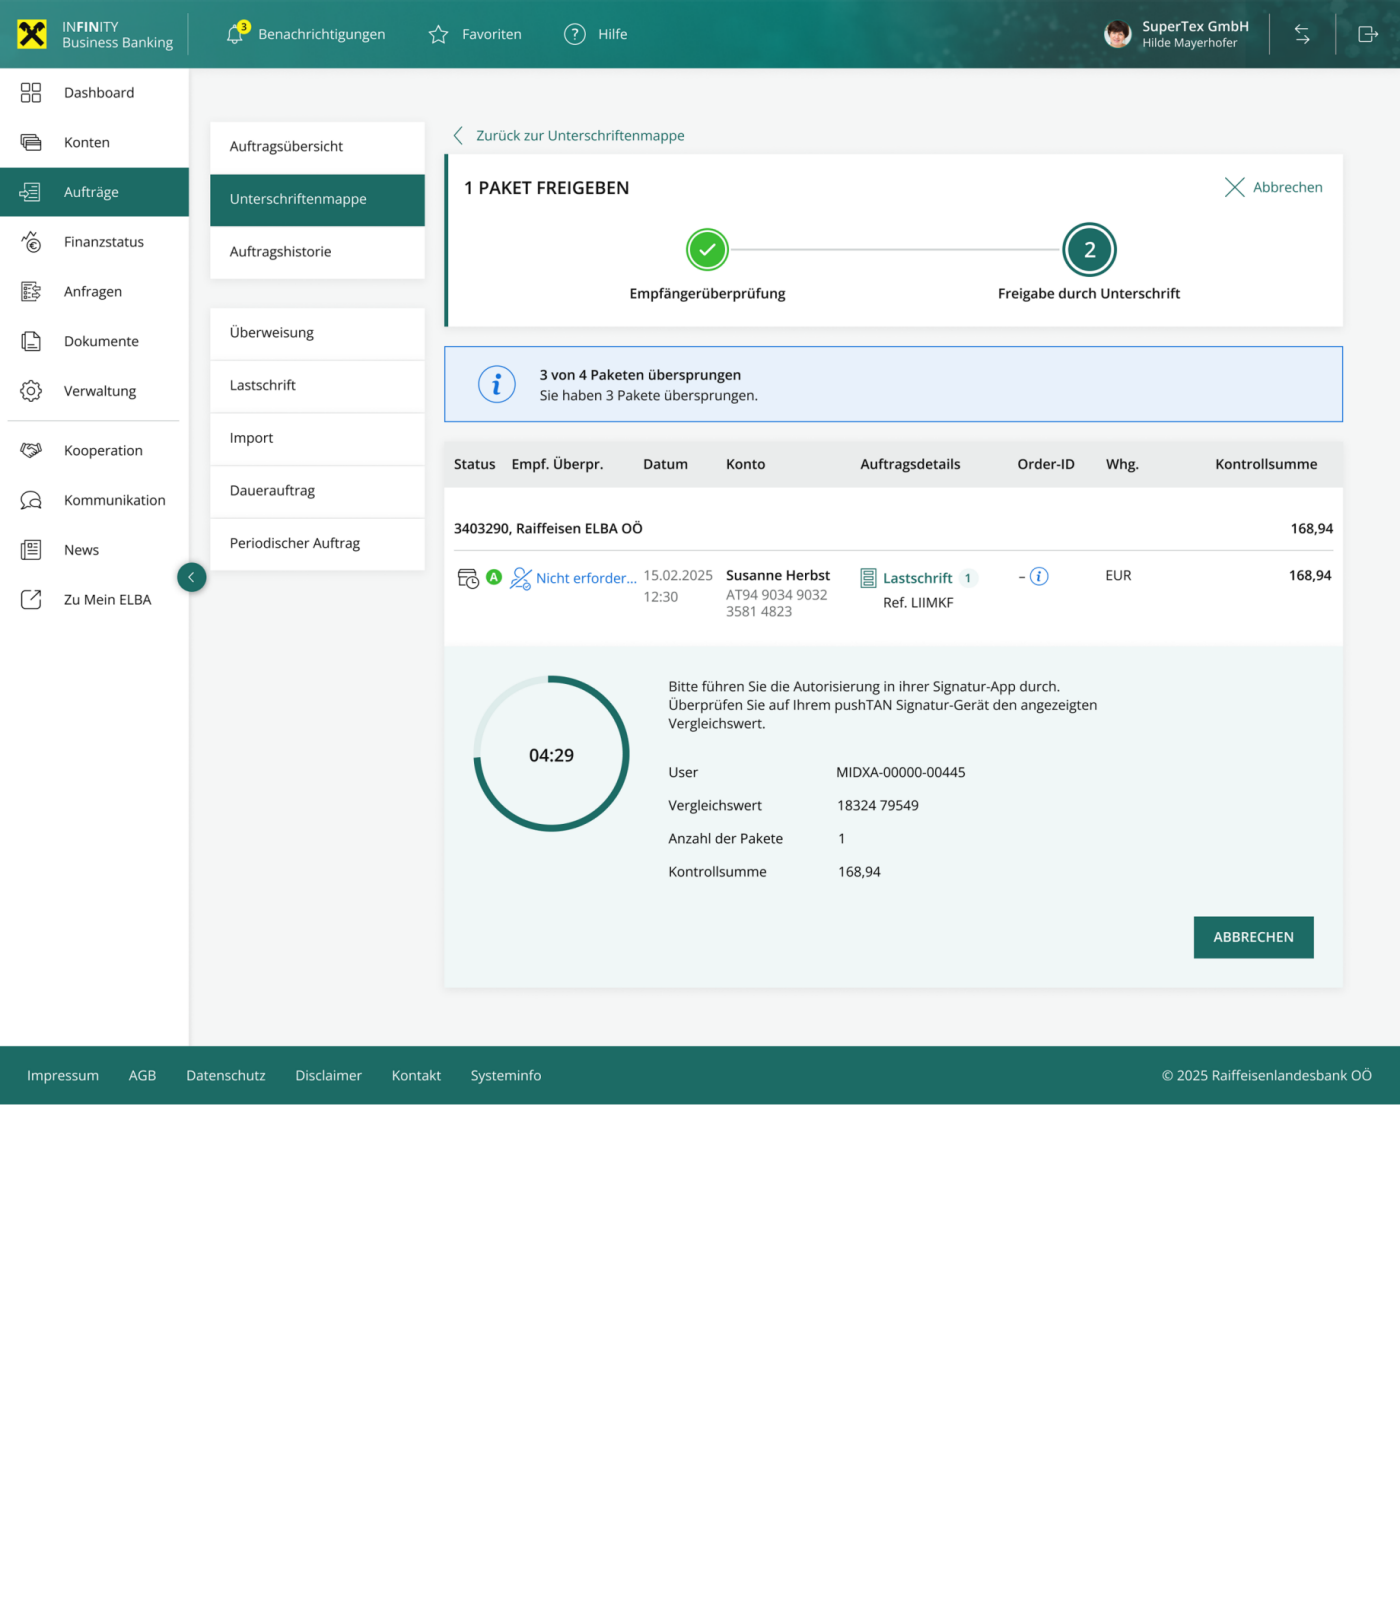Click the blue info banner icon
The width and height of the screenshot is (1400, 1616).
coord(496,384)
